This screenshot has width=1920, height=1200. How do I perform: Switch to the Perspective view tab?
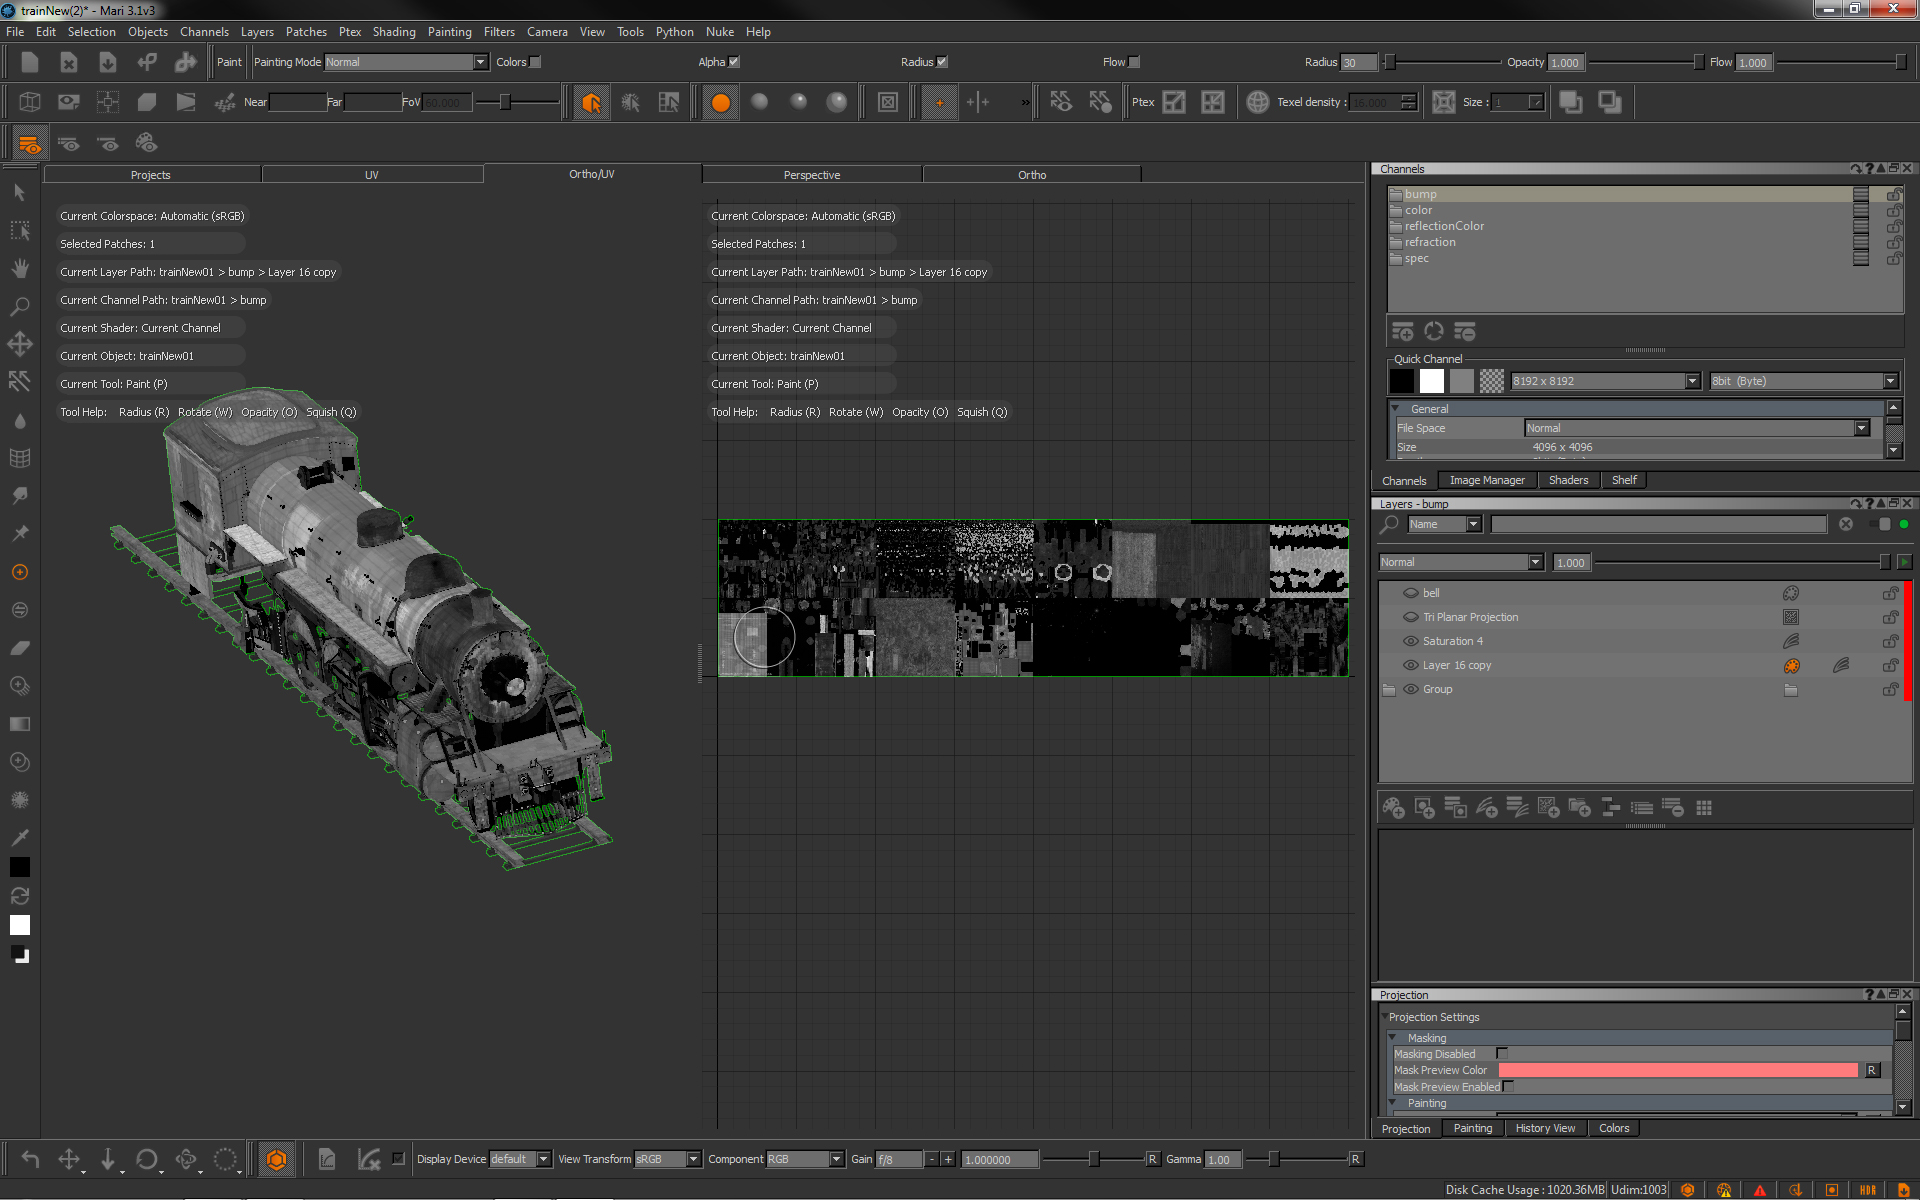pos(812,175)
